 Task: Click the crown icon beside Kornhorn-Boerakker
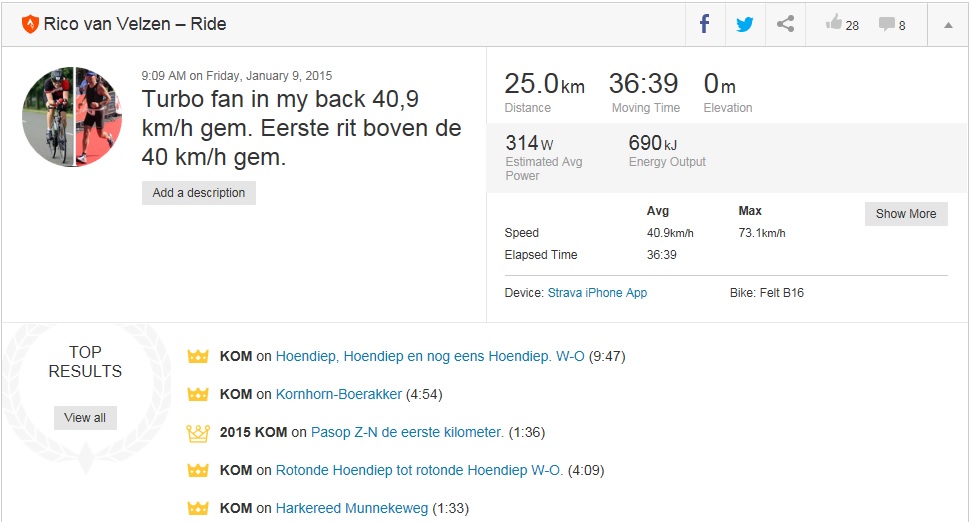198,394
